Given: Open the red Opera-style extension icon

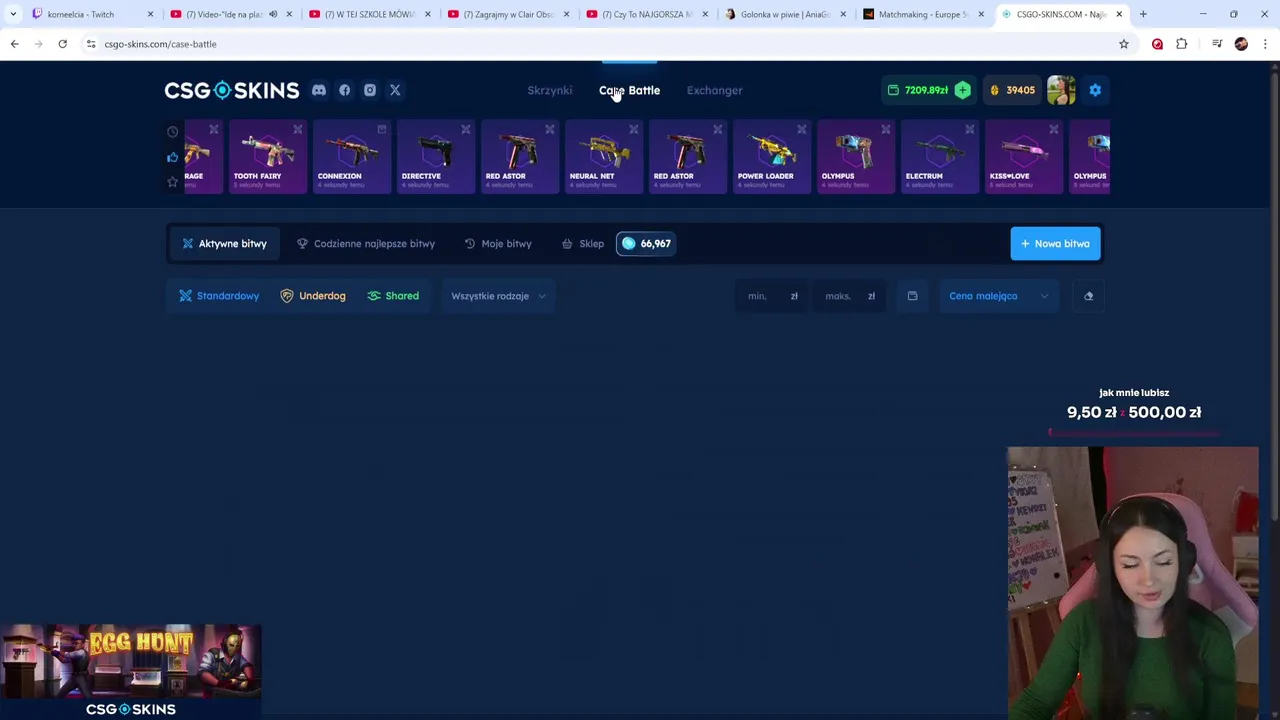Looking at the screenshot, I should [1157, 44].
